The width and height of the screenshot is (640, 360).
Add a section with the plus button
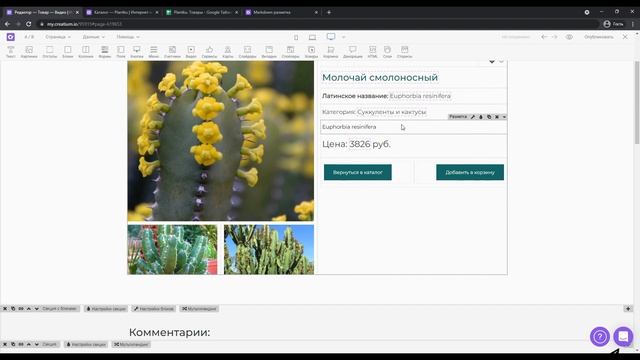[628, 309]
